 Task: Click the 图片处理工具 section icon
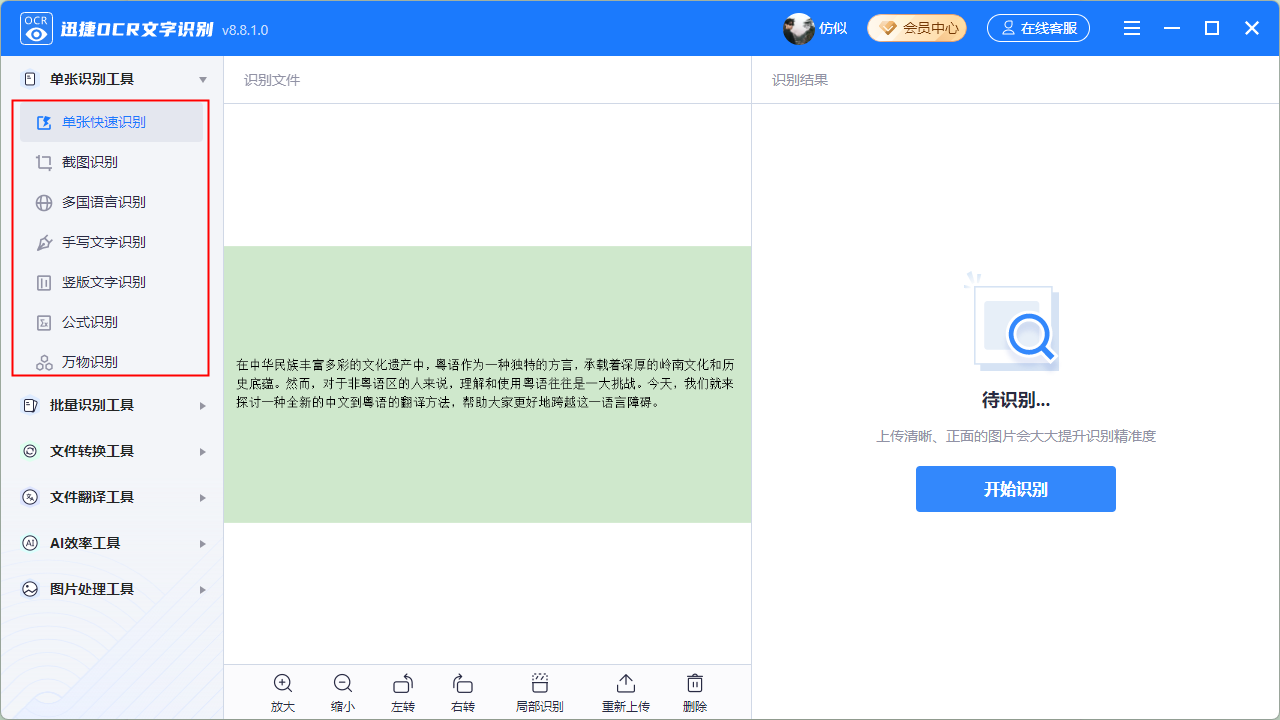[30, 589]
